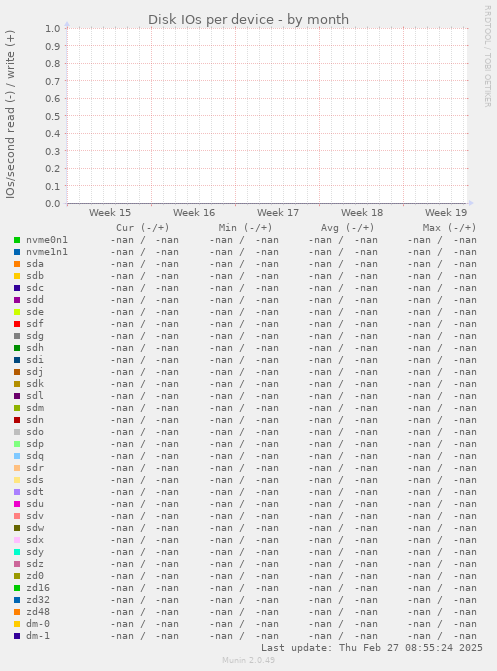Viewport: 497px width, 671px height.
Task: Choose the sdj device name
Action: click(x=35, y=372)
